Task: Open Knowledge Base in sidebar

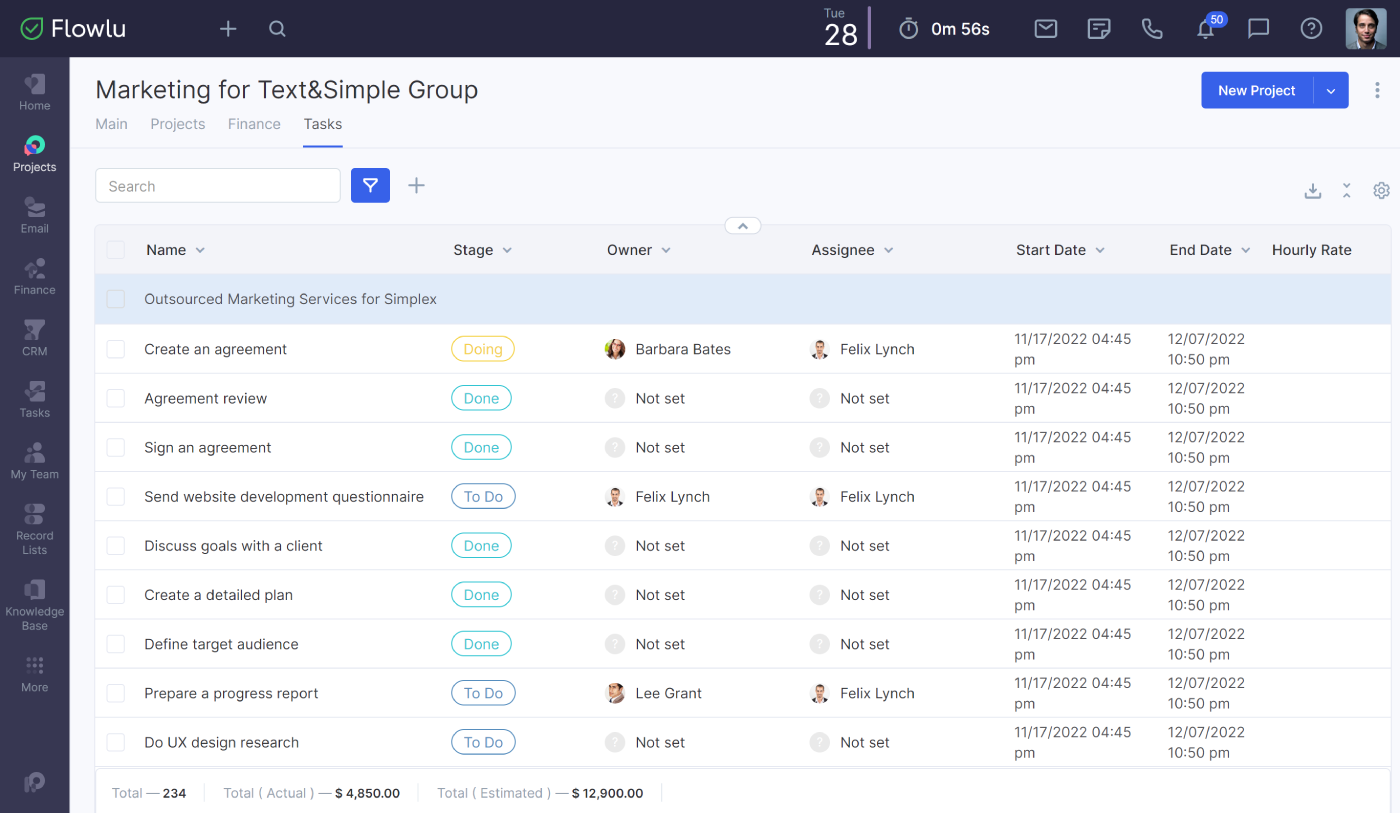Action: click(x=35, y=605)
